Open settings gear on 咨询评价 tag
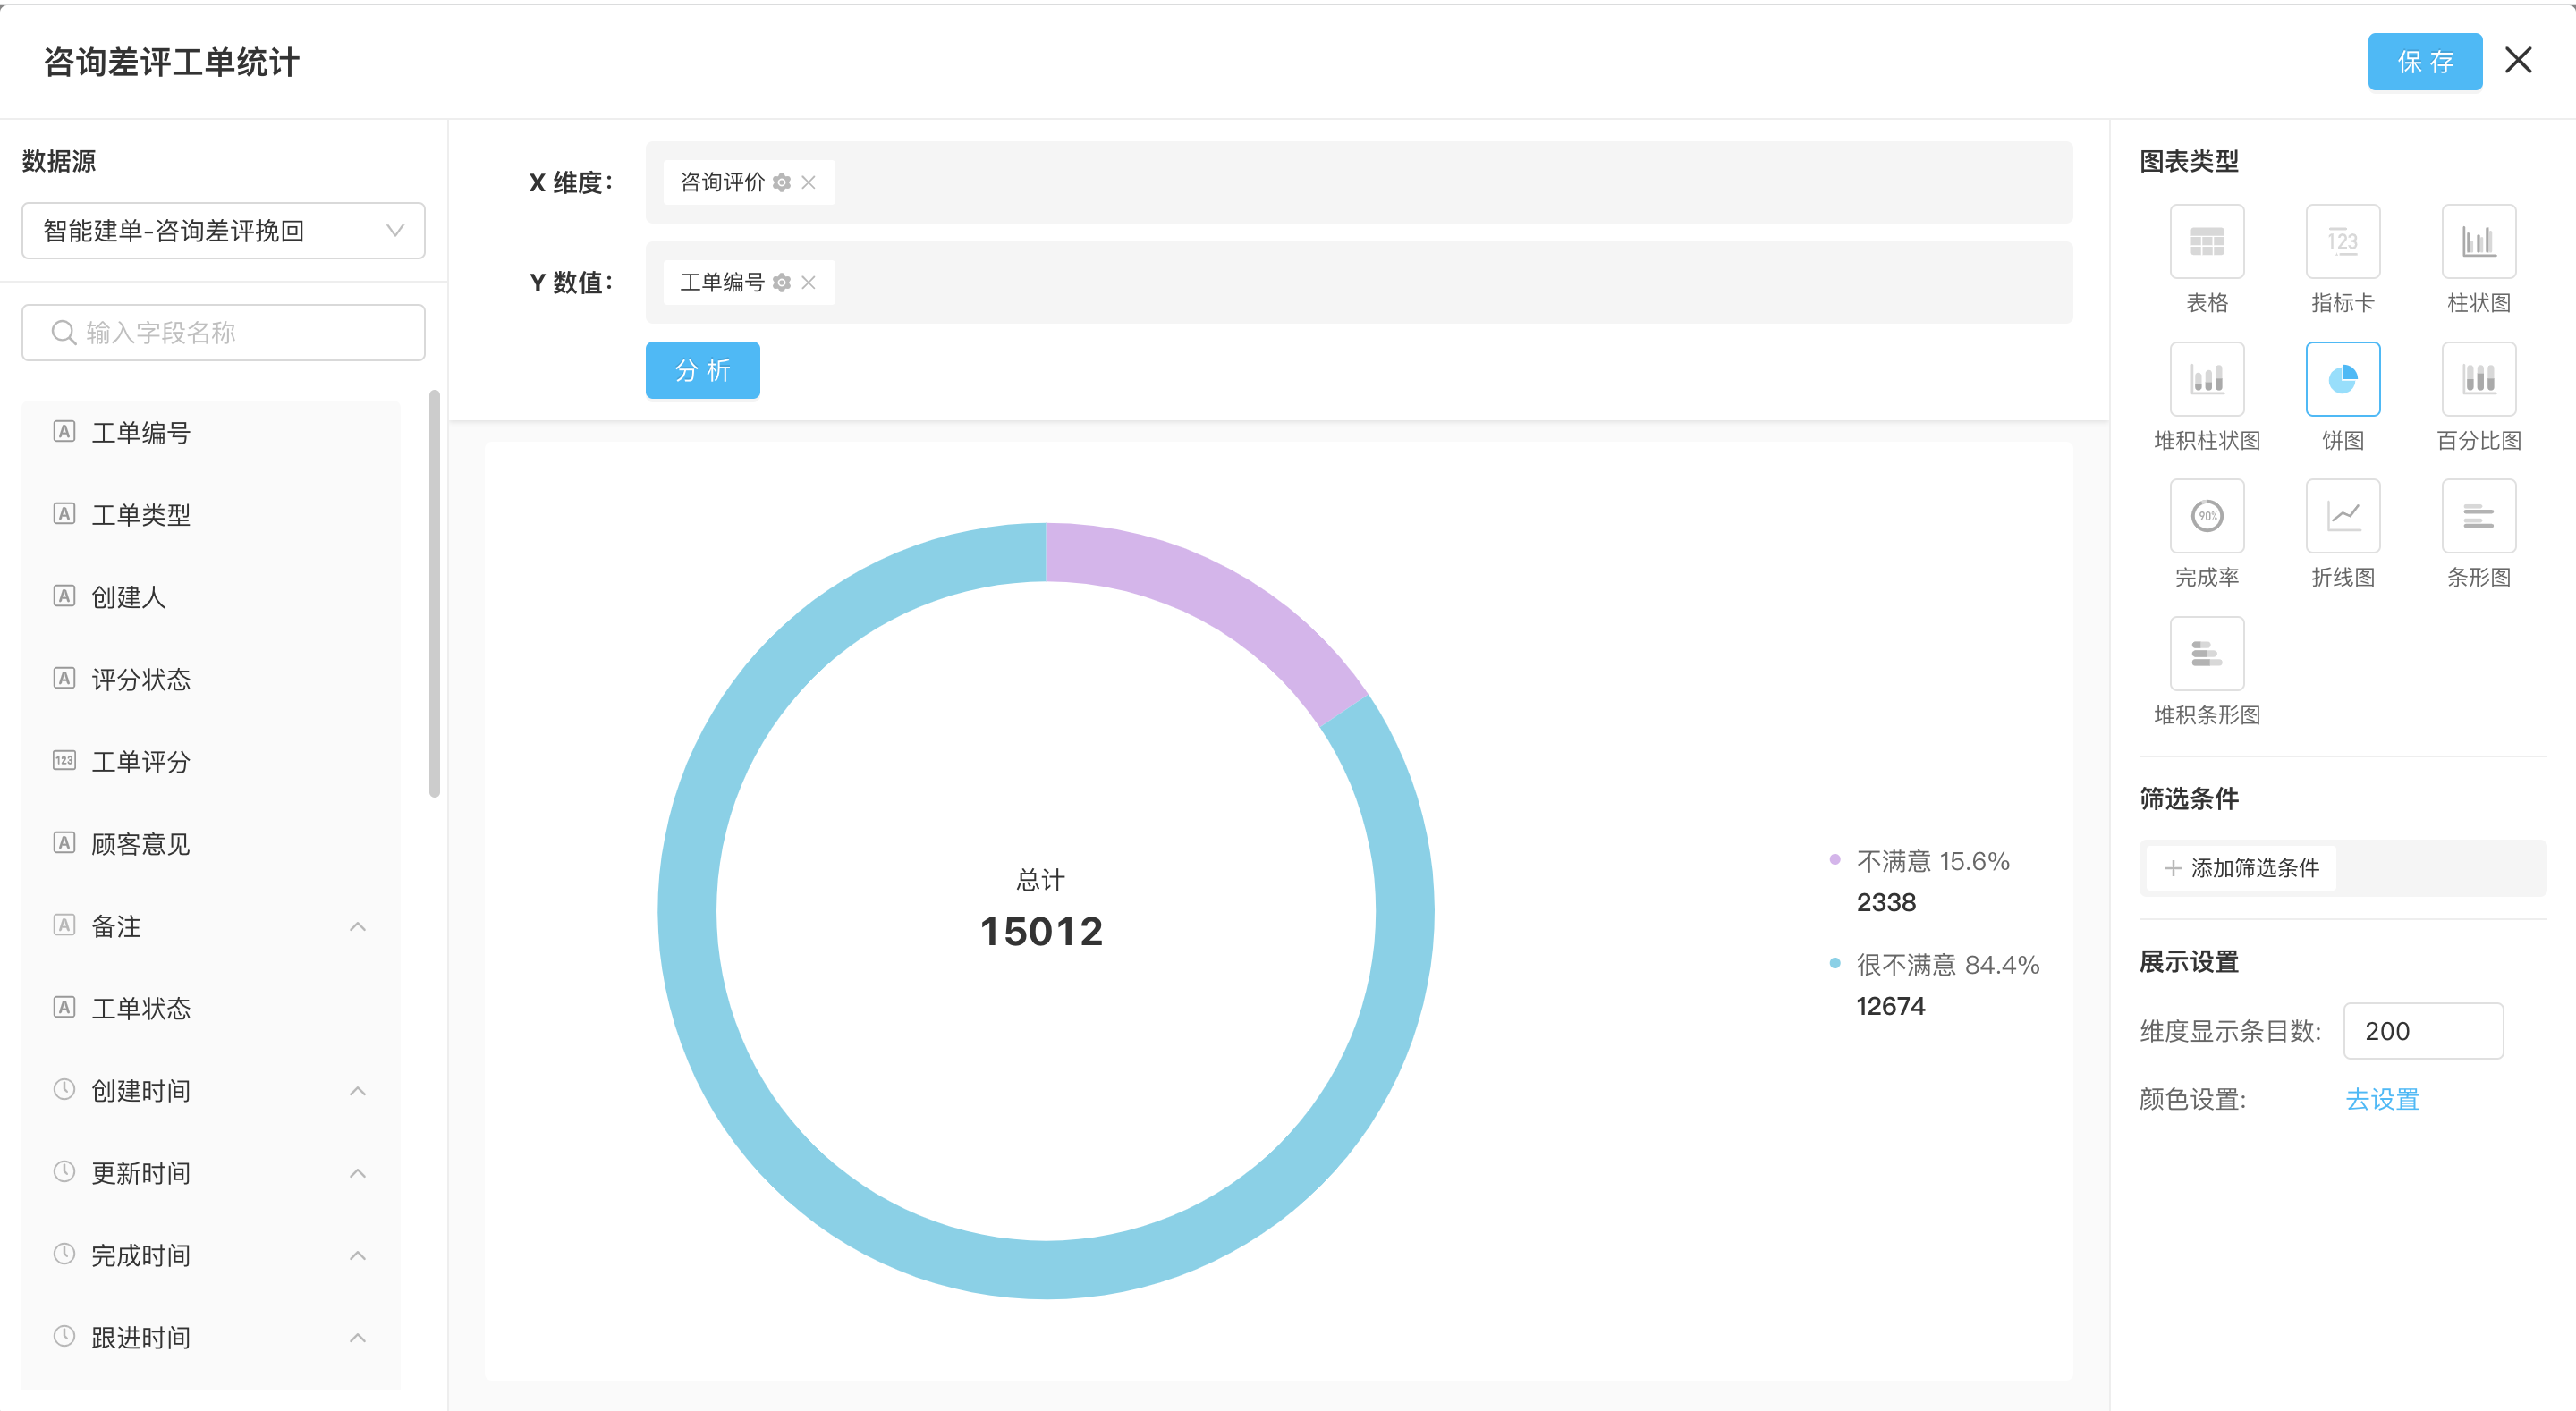The image size is (2576, 1411). (x=782, y=182)
